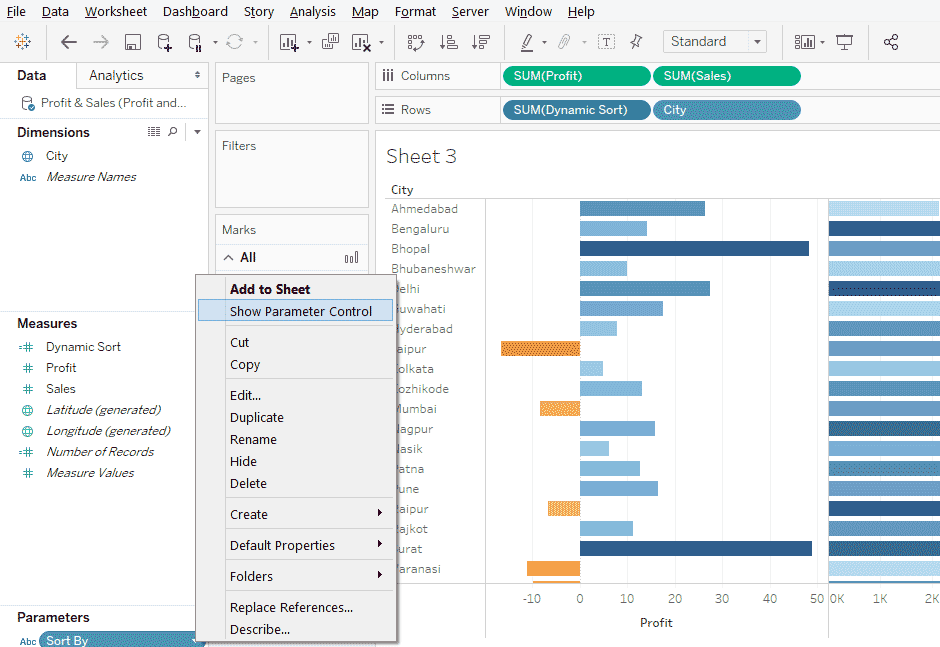
Task: Open the Pause Auto Updates dropdown arrow
Action: pos(215,43)
